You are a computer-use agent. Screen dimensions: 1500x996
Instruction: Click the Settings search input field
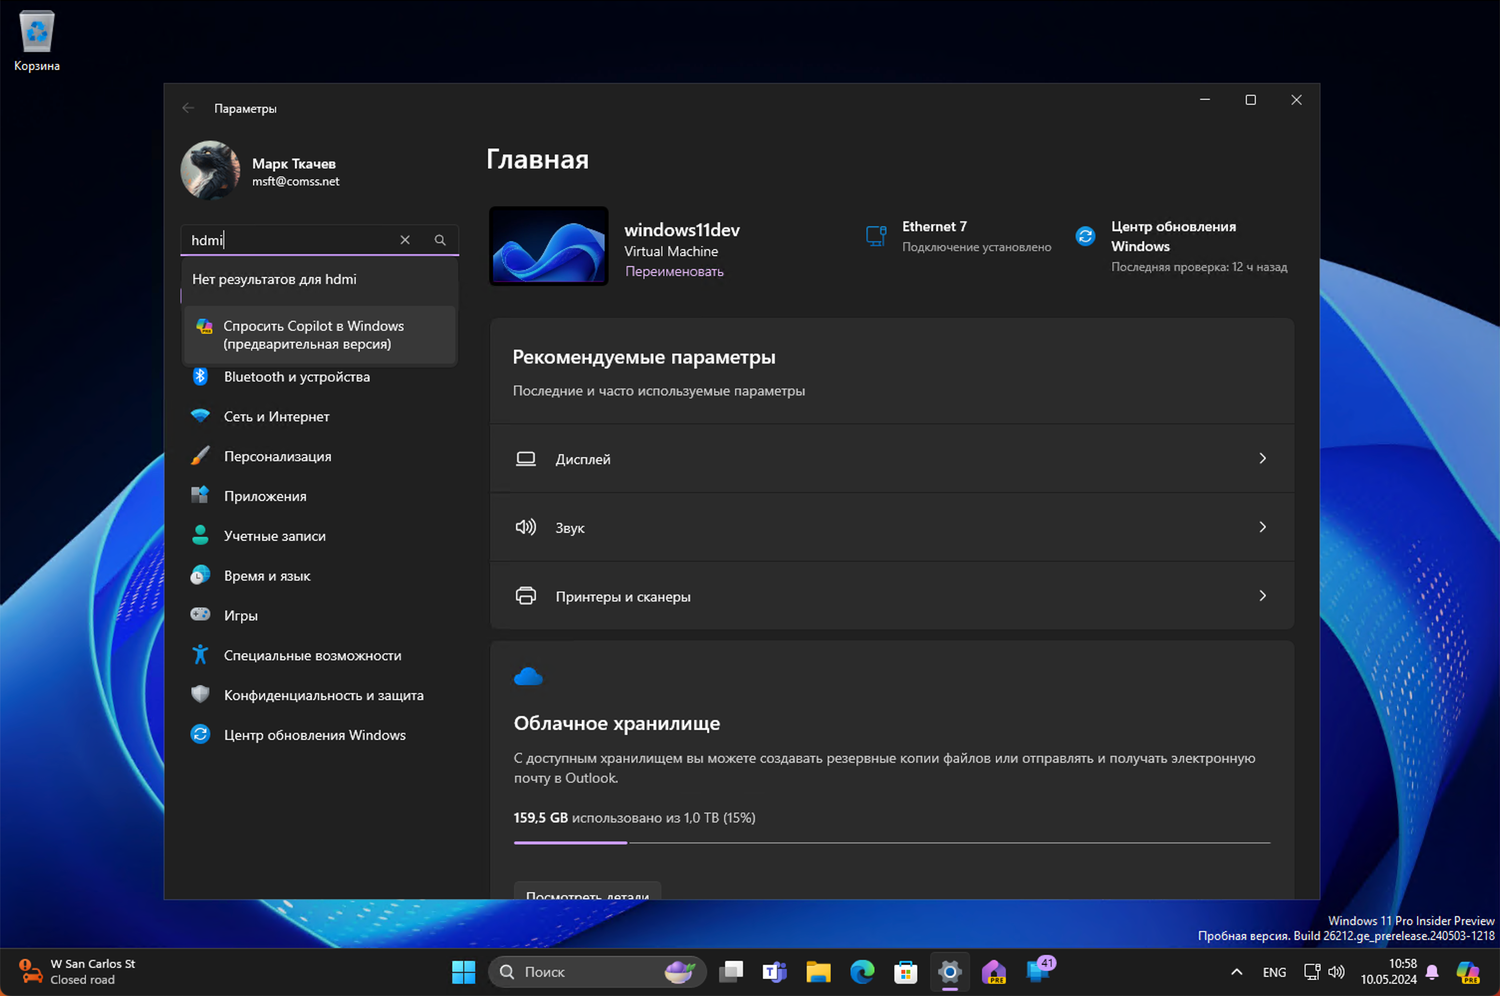point(290,240)
